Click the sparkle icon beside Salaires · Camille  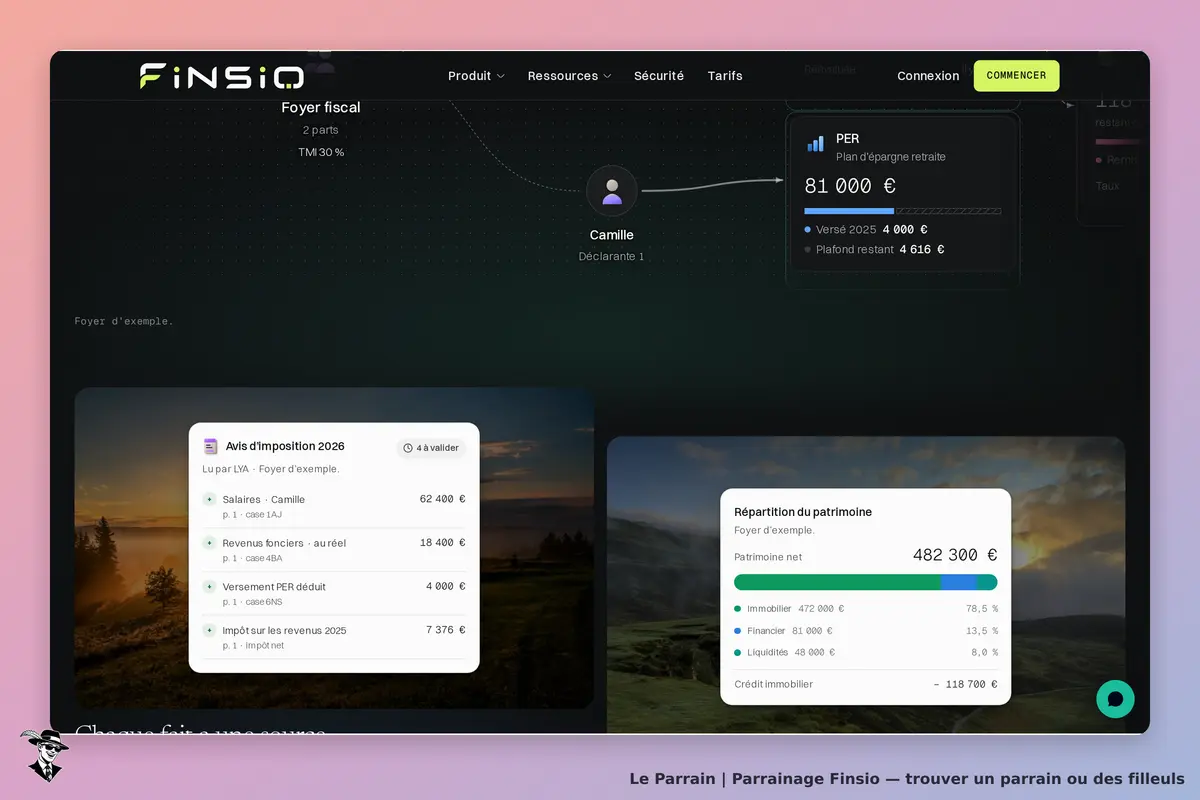pos(209,499)
